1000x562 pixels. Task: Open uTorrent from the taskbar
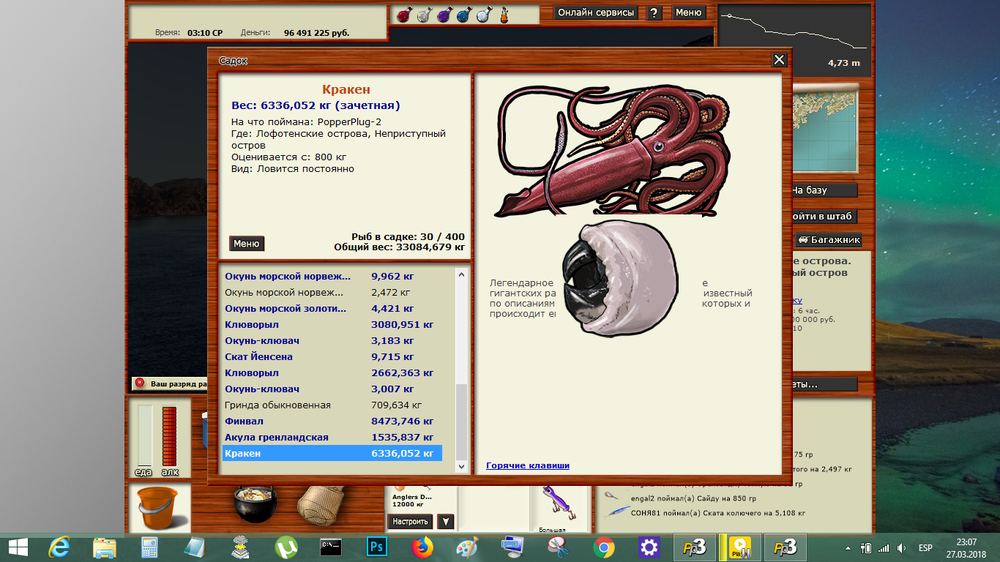(286, 547)
